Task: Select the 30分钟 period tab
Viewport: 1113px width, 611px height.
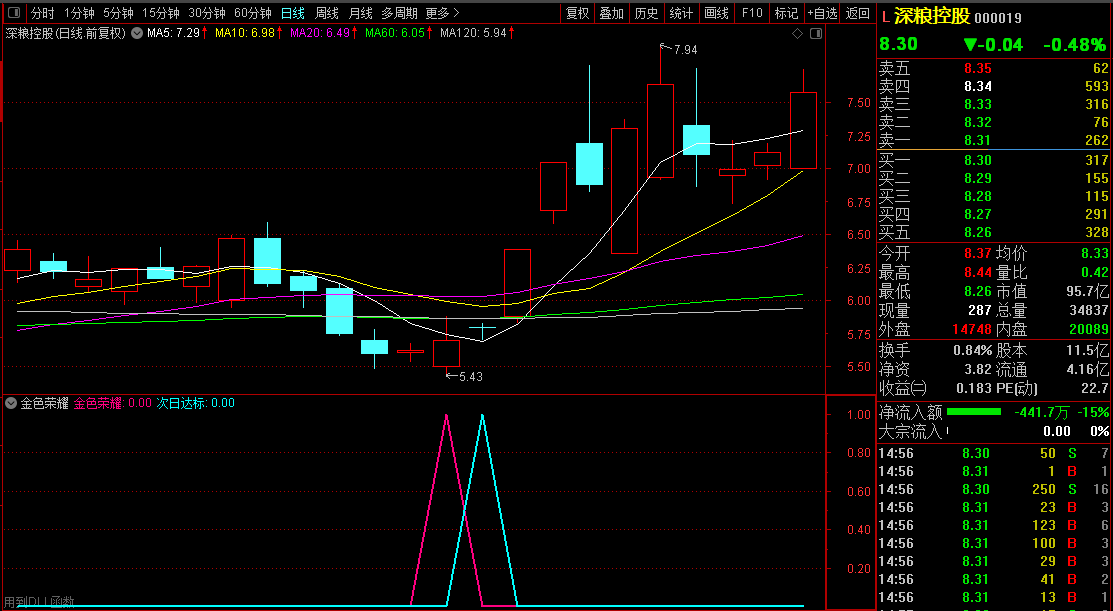Action: click(x=207, y=13)
